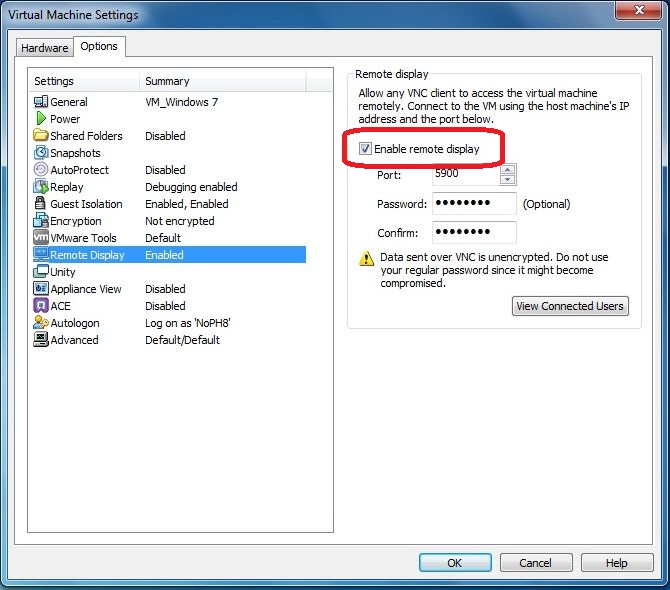This screenshot has height=590, width=670.
Task: Decrease port number with down arrow
Action: [x=507, y=179]
